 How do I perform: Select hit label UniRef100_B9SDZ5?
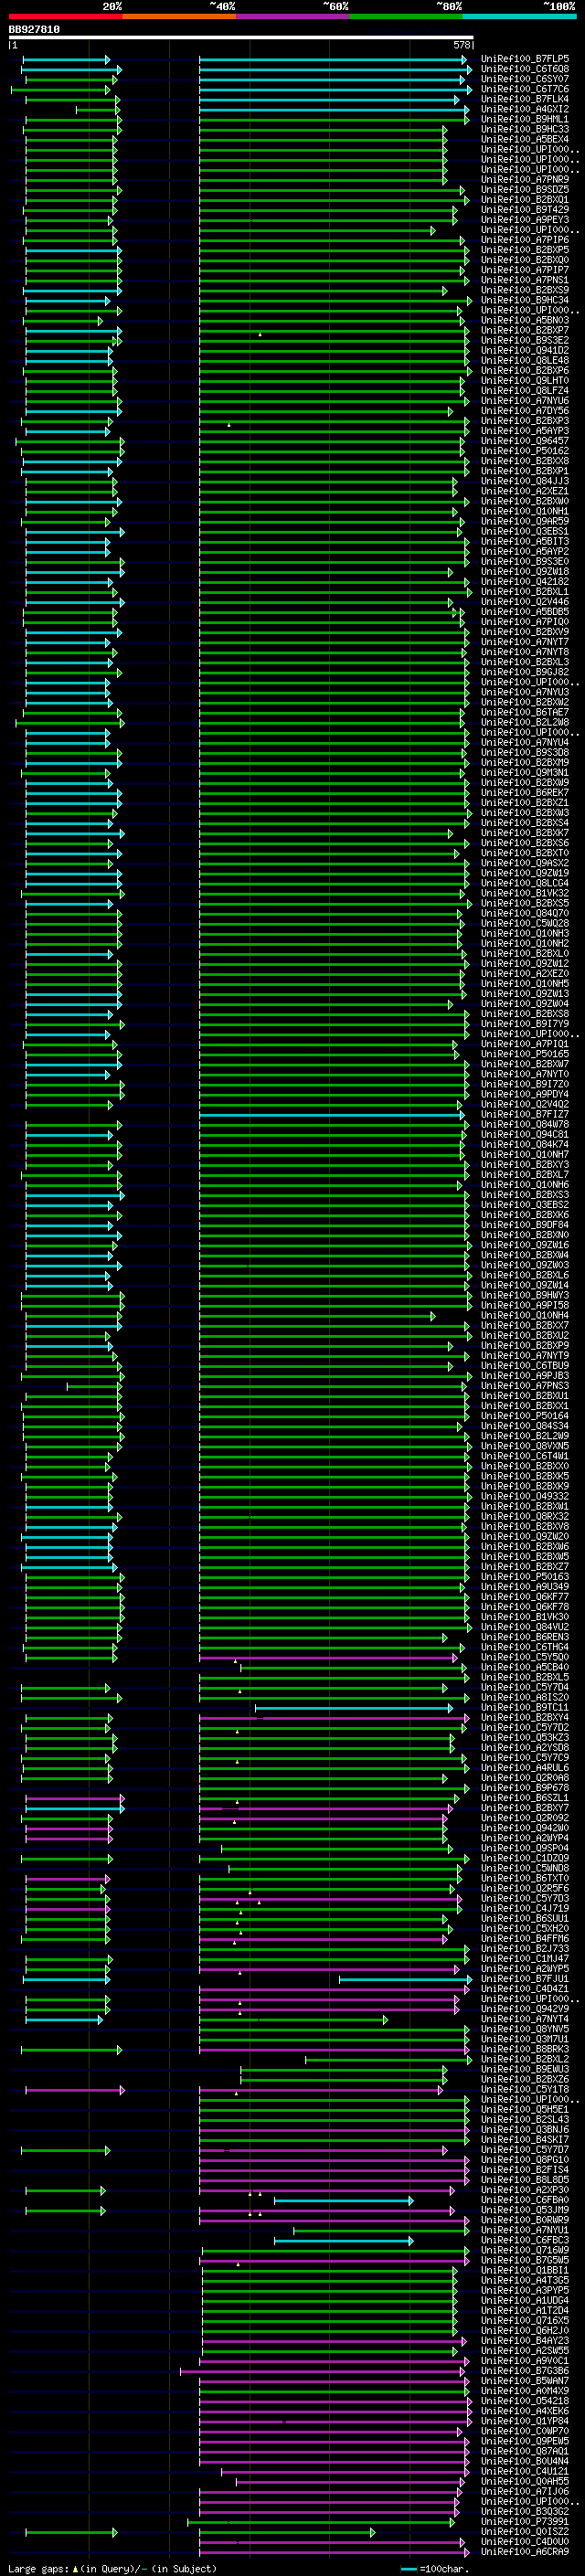(x=525, y=190)
